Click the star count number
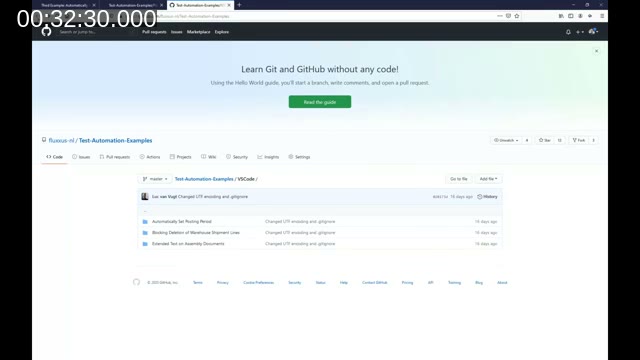Image resolution: width=640 pixels, height=360 pixels. coord(560,140)
